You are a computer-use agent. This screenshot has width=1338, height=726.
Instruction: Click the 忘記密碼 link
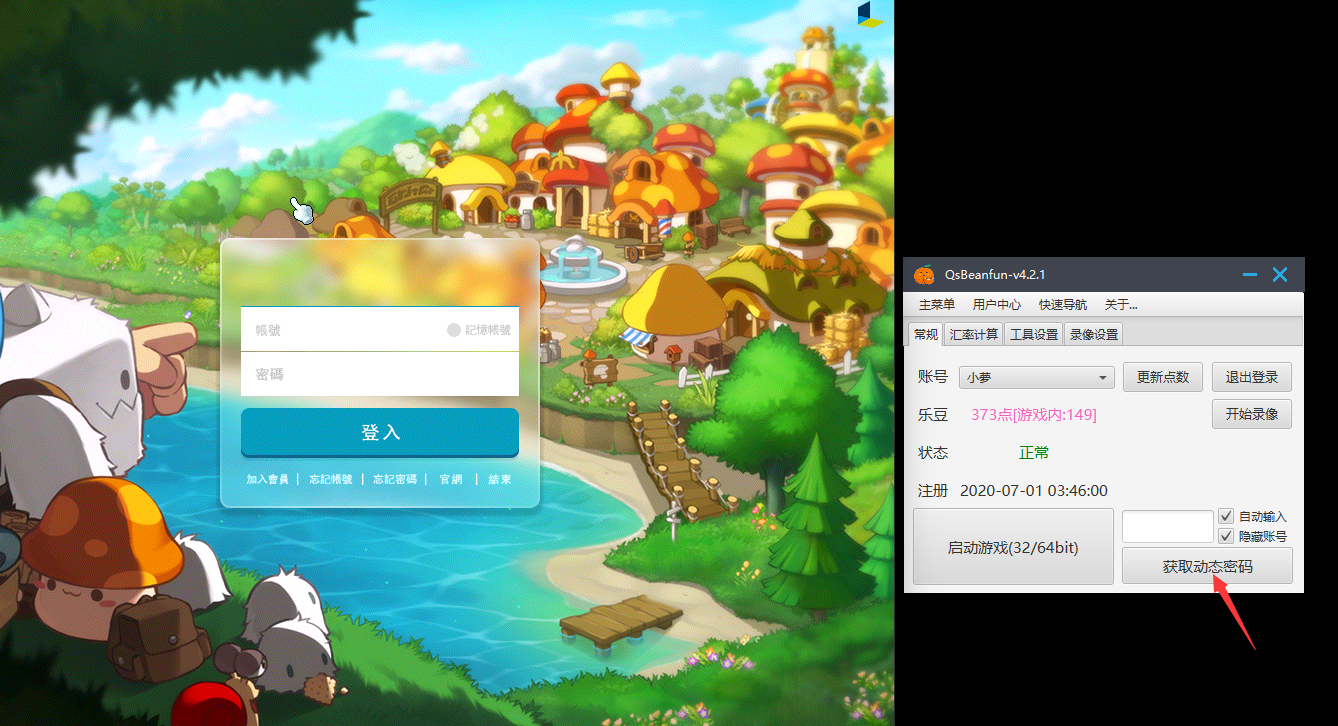394,480
